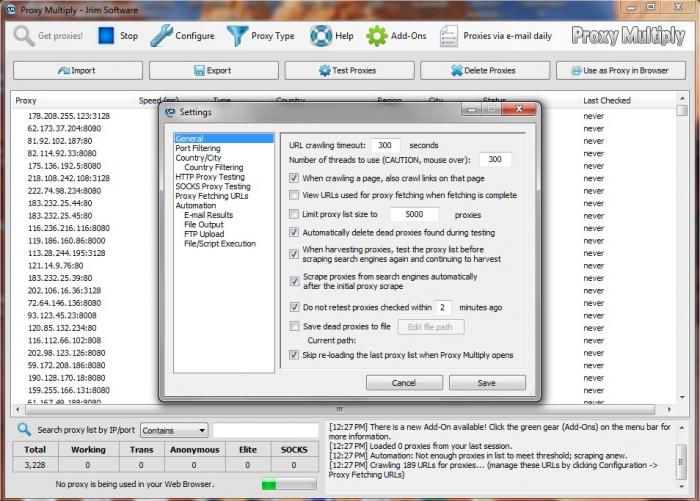Select proxy 178.208.255.123:3128
Viewport: 700px width, 501px height.
(69, 116)
